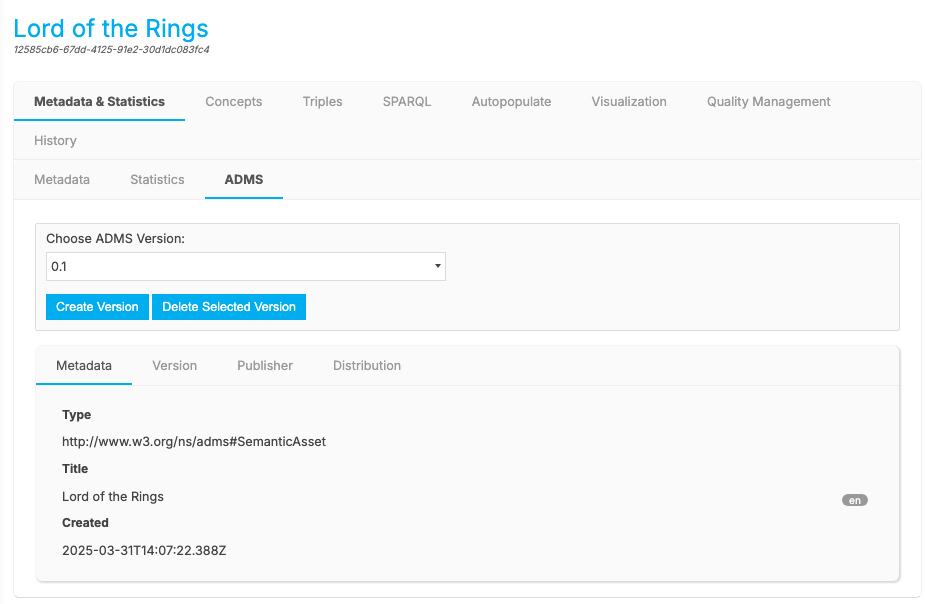Viewport: 926px width, 604px height.
Task: Click the SemanticAsset type URL text
Action: 194,442
